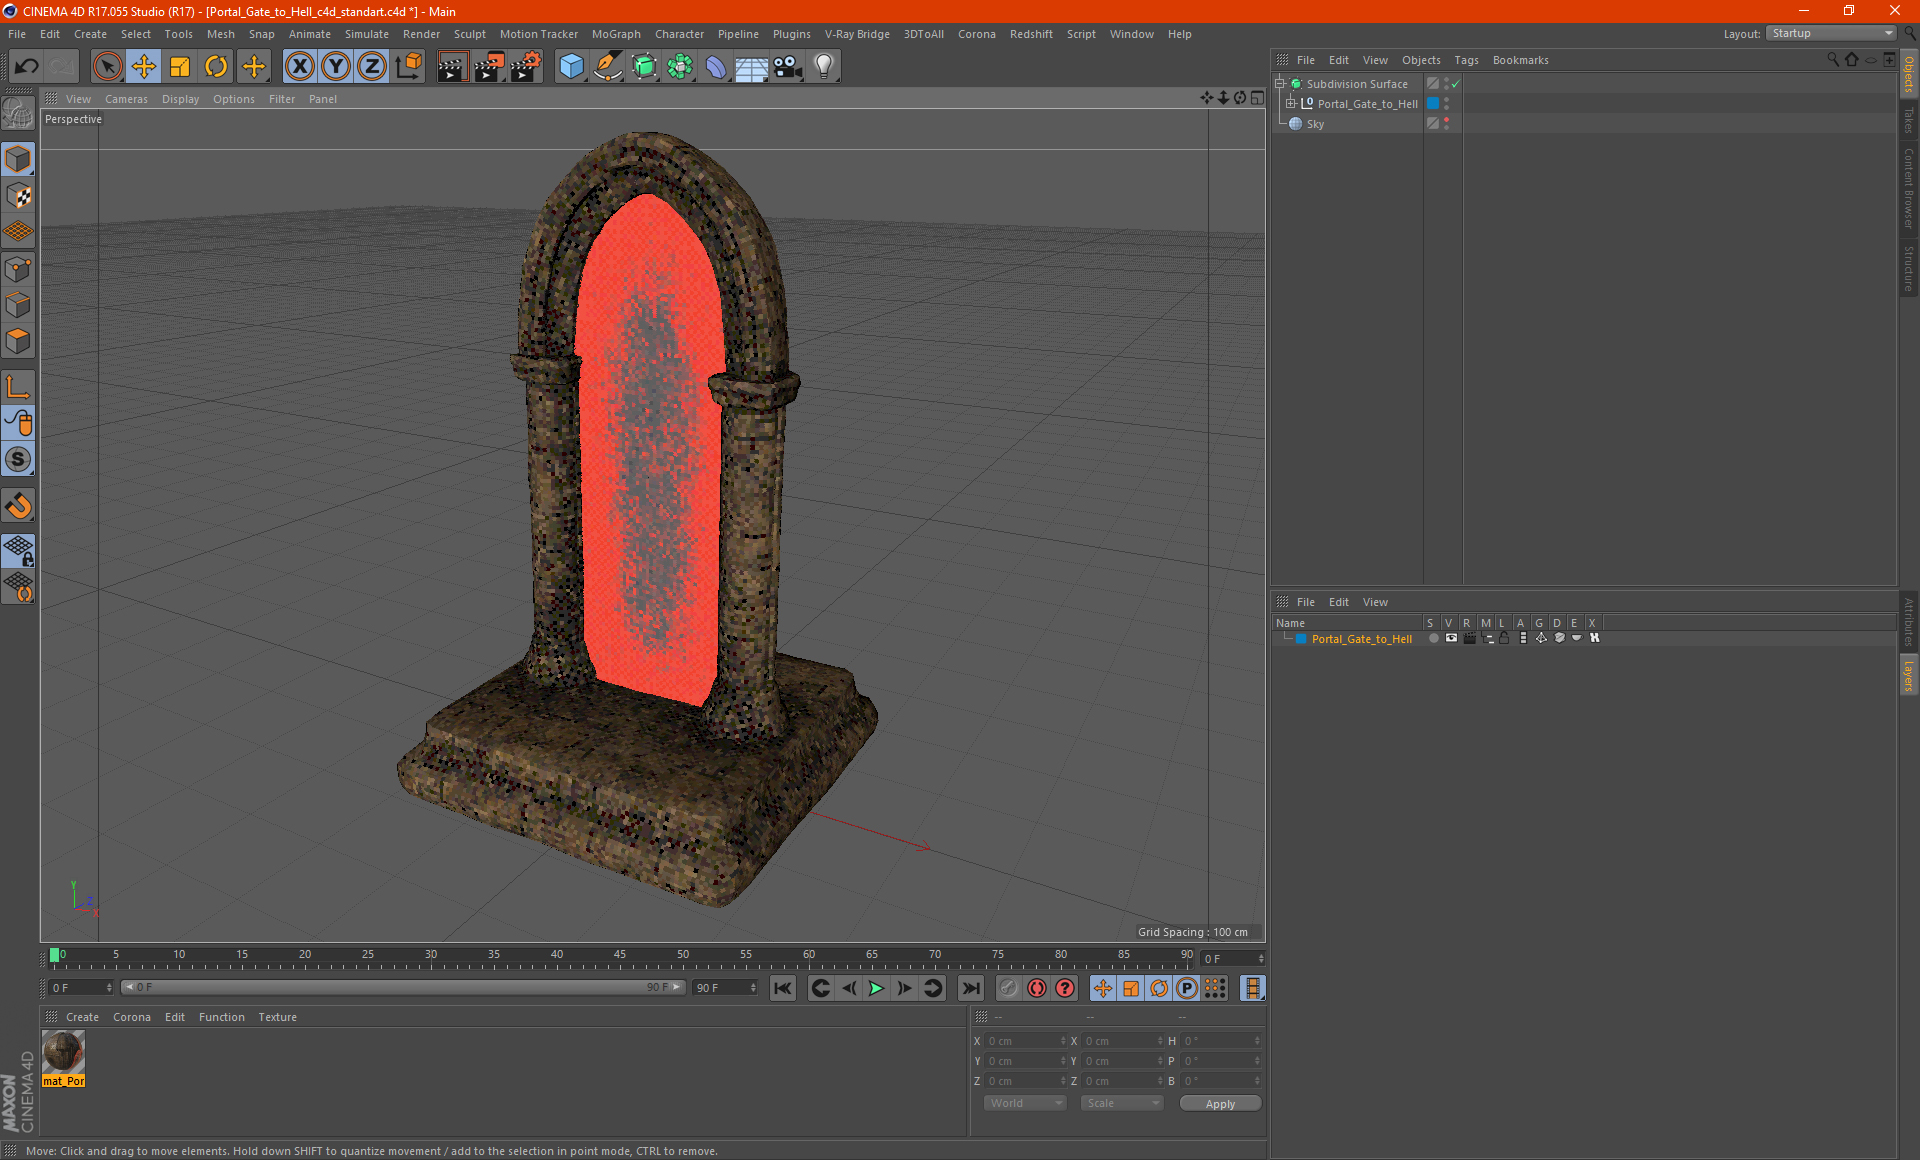
Task: Toggle Portal_Gate_to_Hell layer solo dot
Action: click(x=1434, y=638)
